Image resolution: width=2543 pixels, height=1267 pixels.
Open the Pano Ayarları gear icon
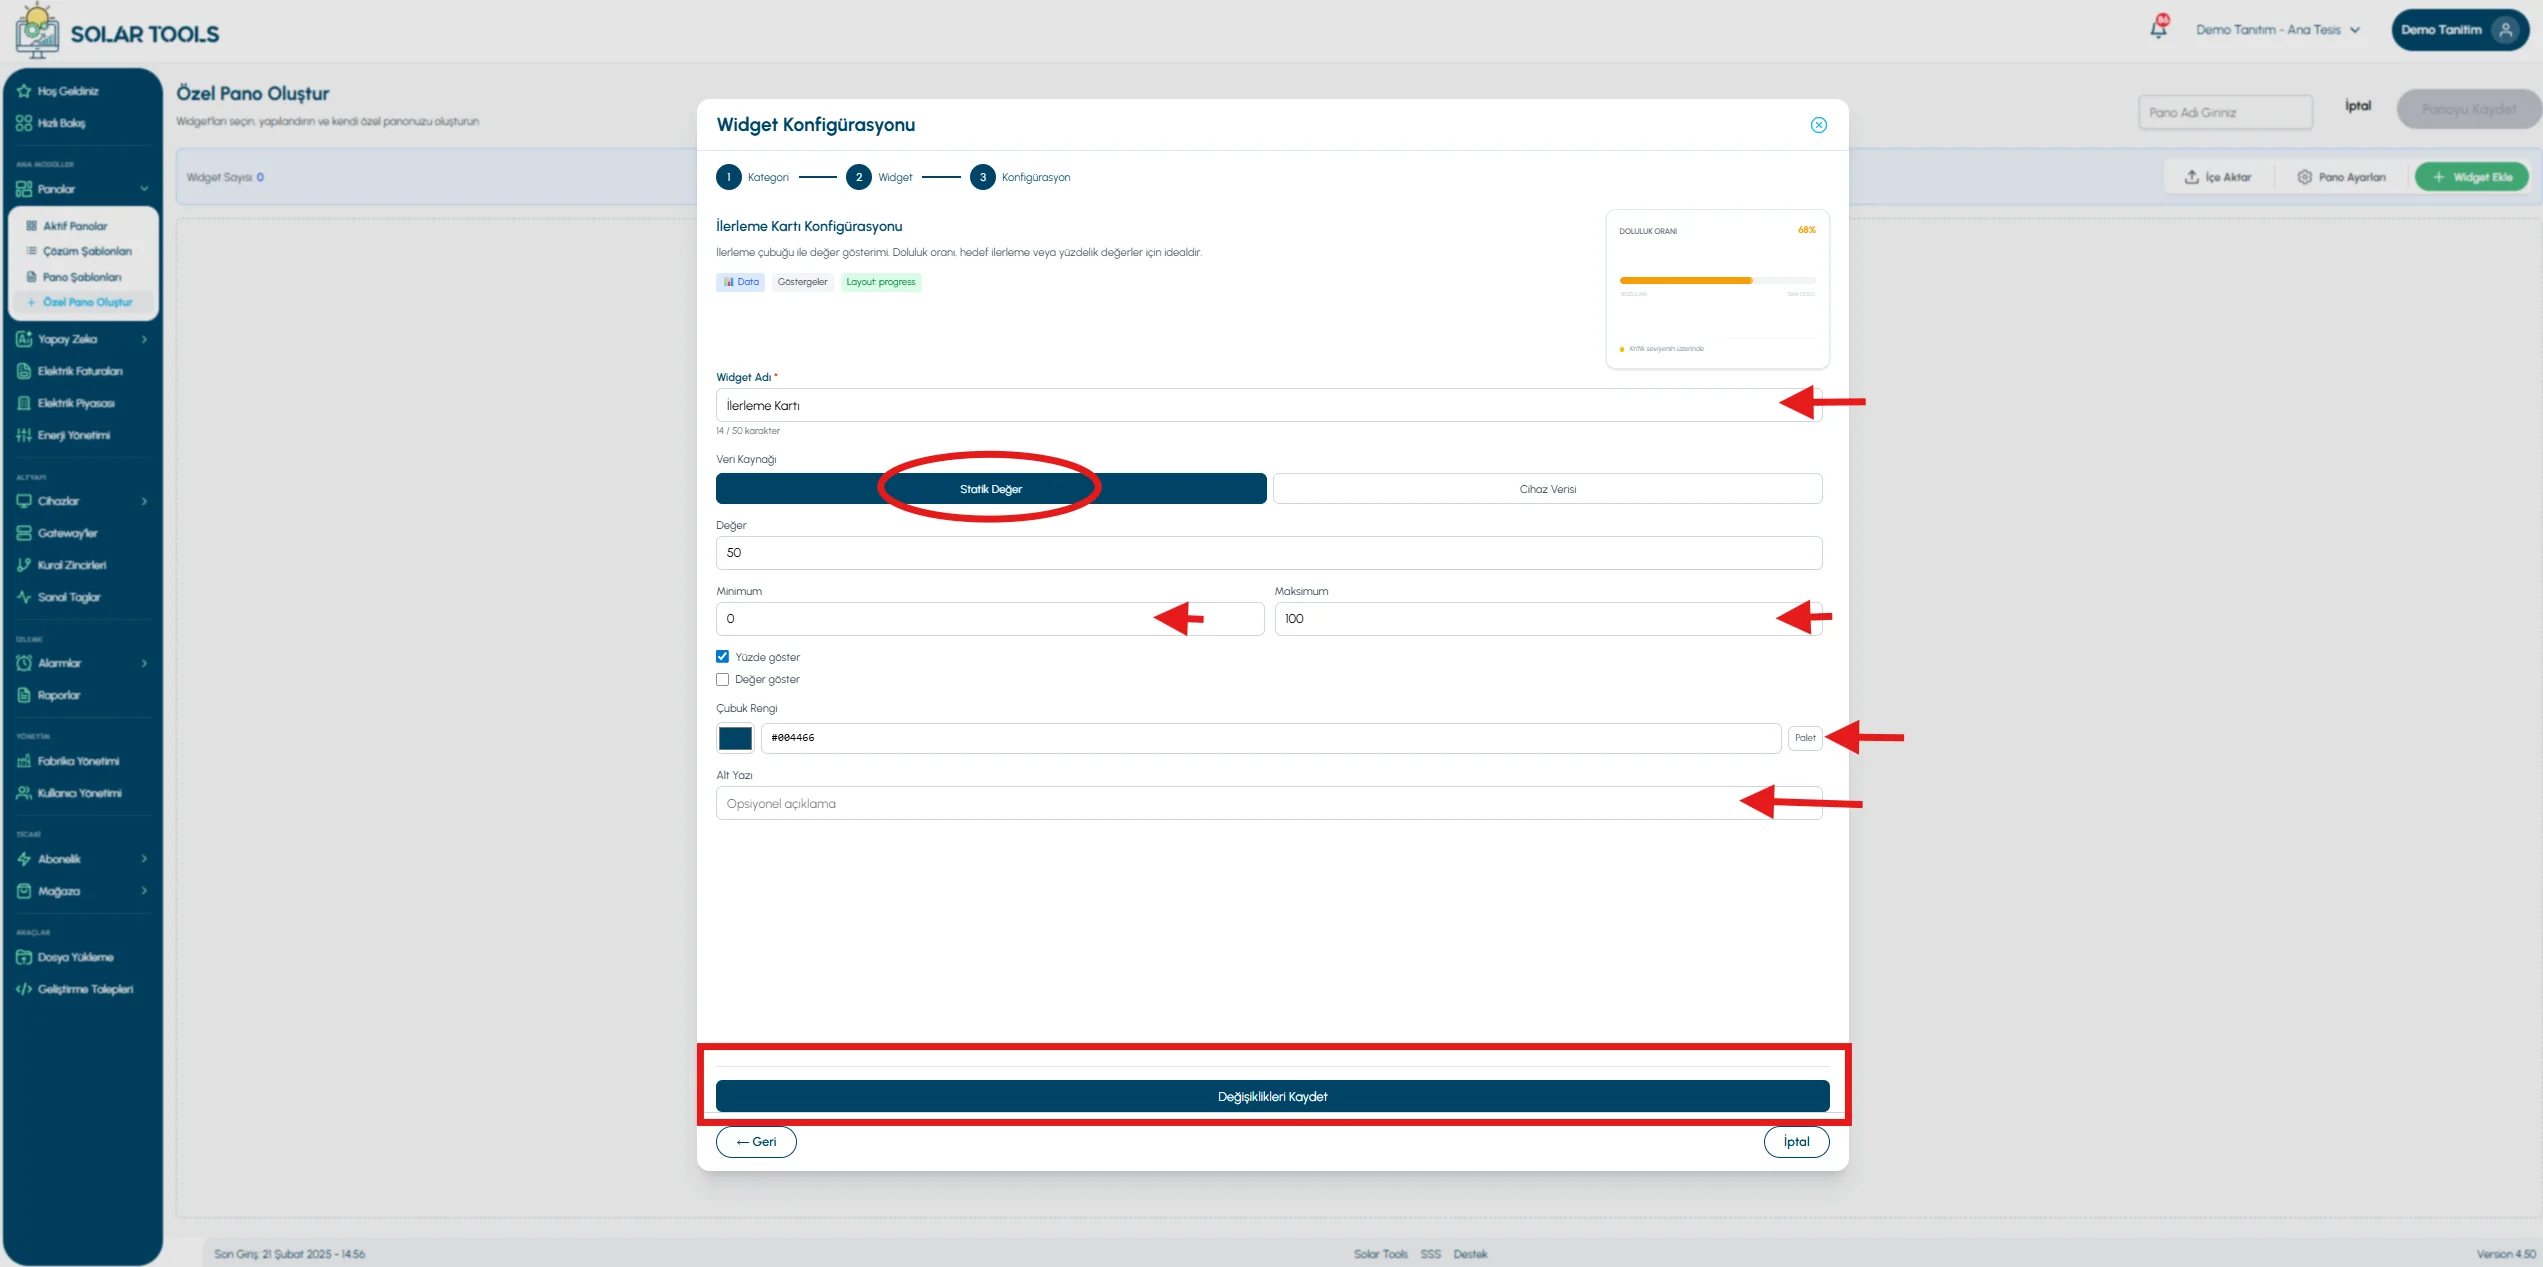pyautogui.click(x=2304, y=177)
